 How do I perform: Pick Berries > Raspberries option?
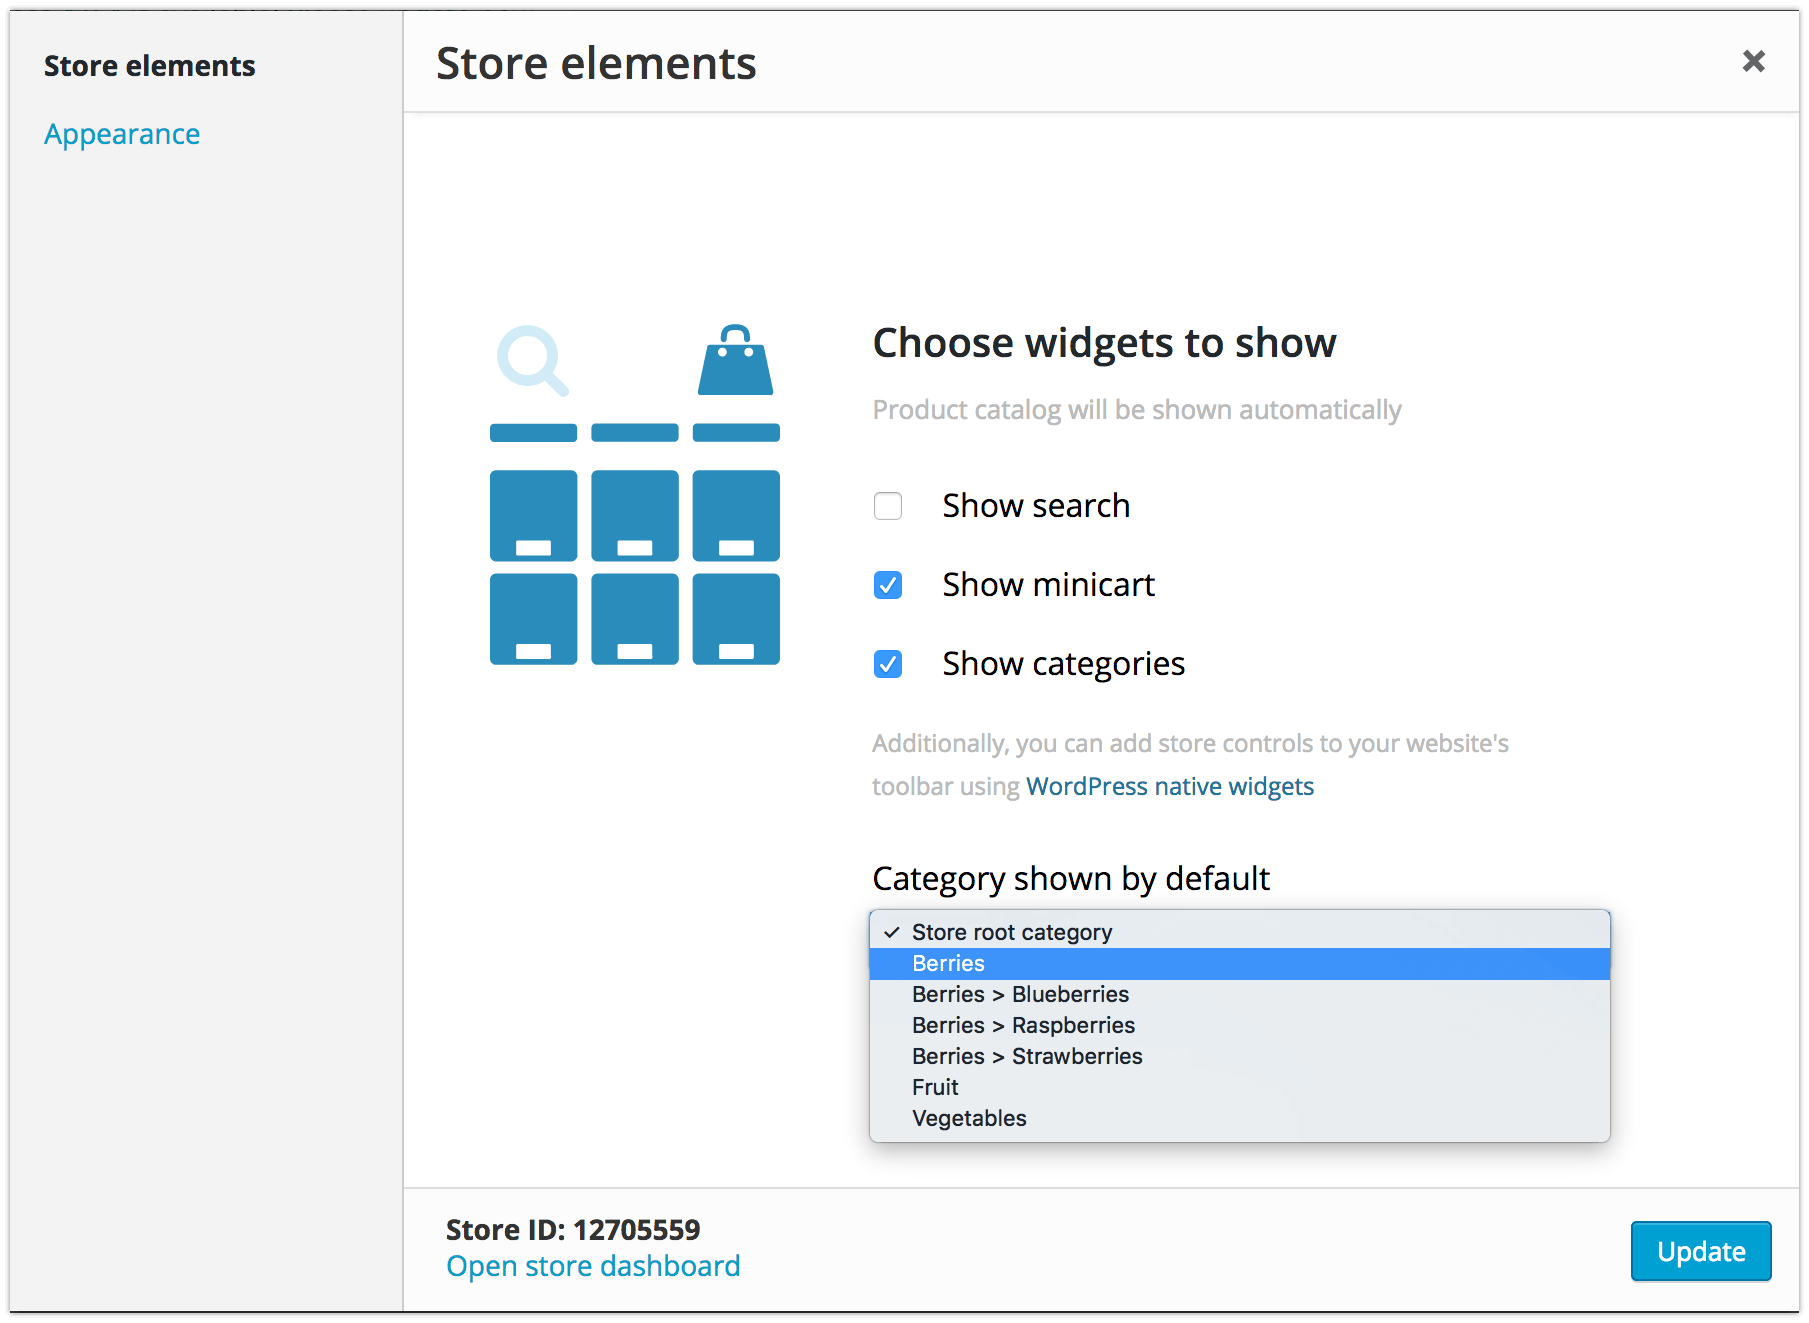coord(1240,1025)
